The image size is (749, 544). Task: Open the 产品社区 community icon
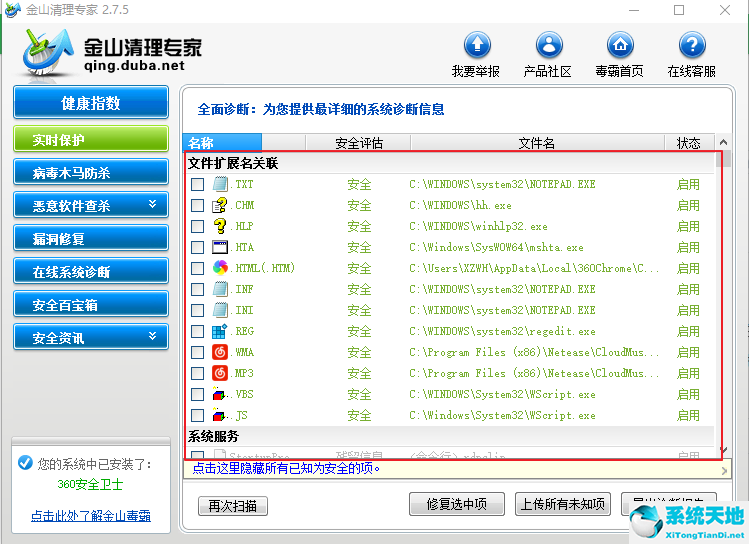(x=549, y=45)
